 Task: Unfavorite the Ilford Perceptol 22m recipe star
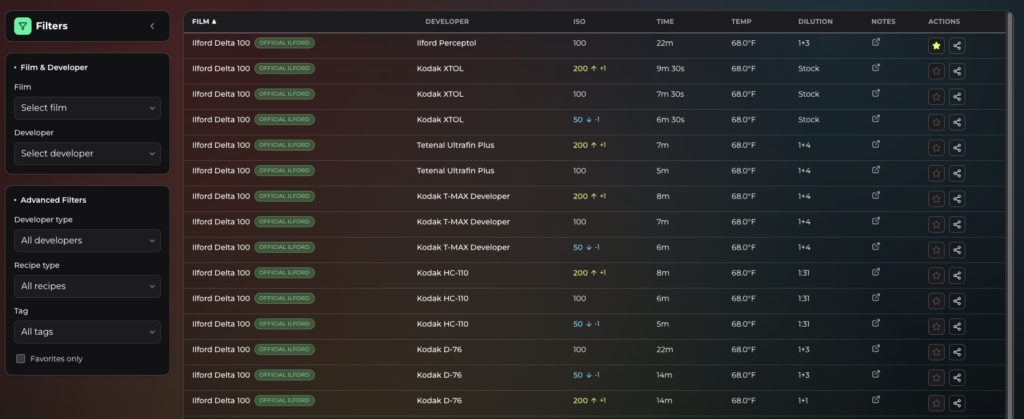(936, 45)
